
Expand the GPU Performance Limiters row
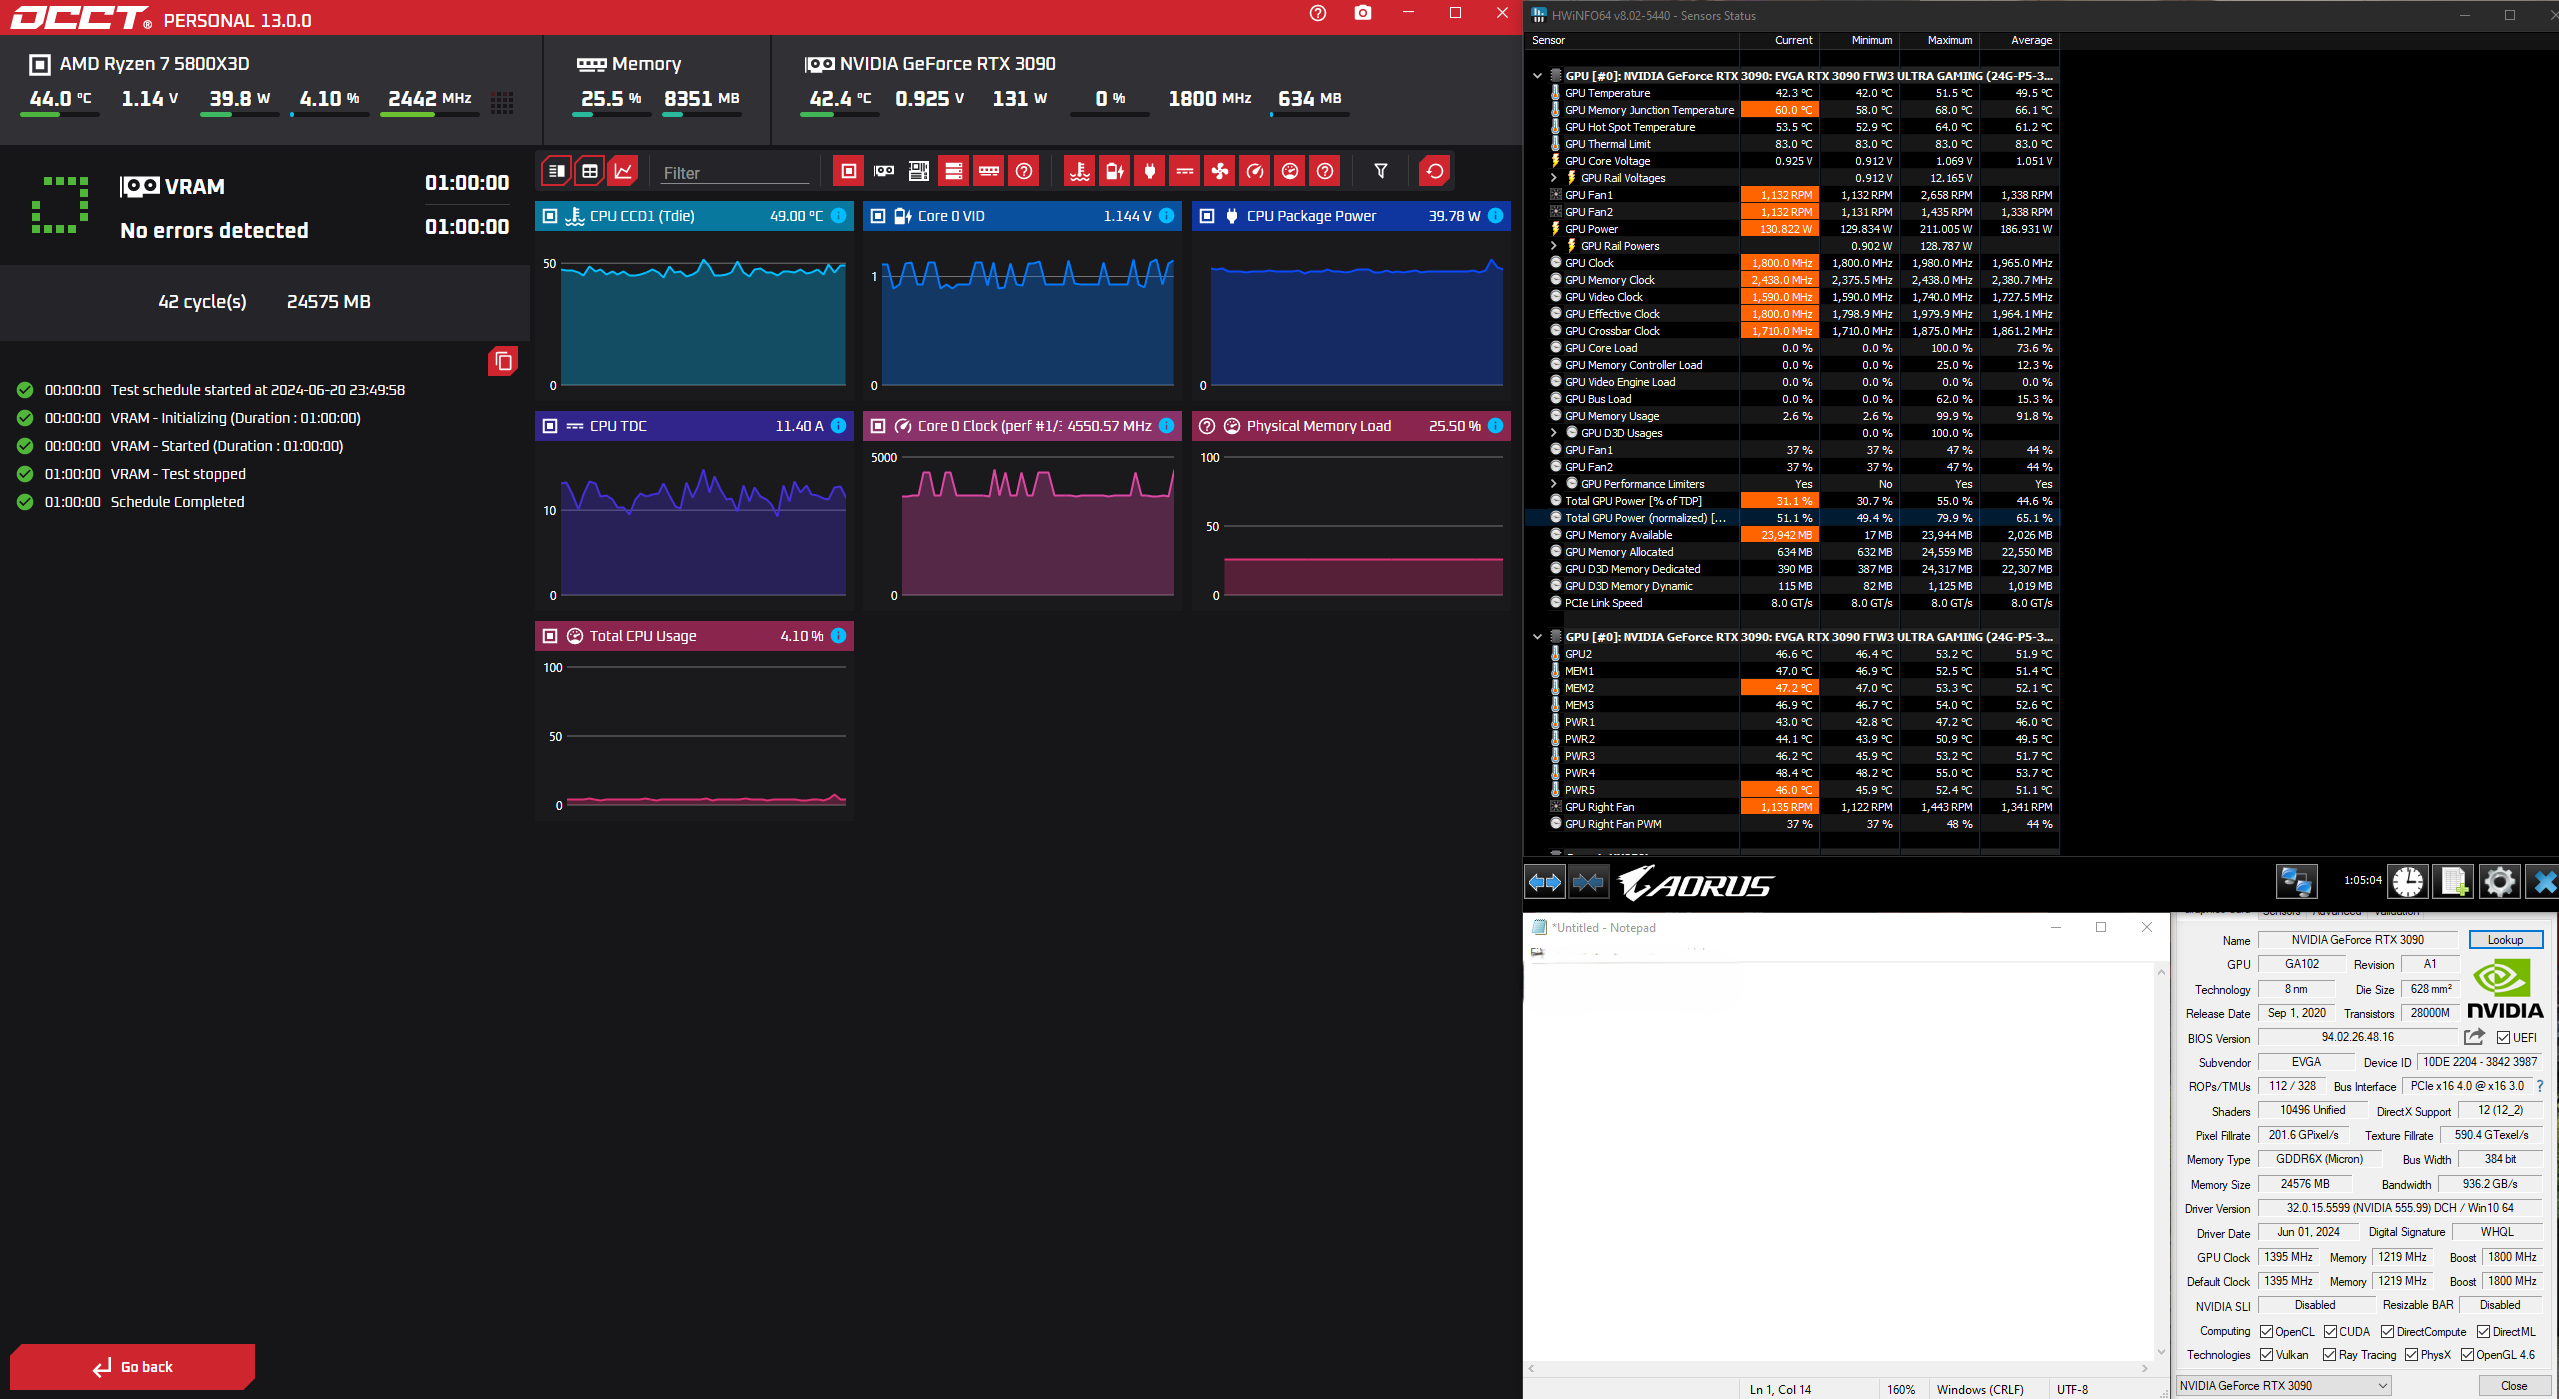pos(1553,484)
